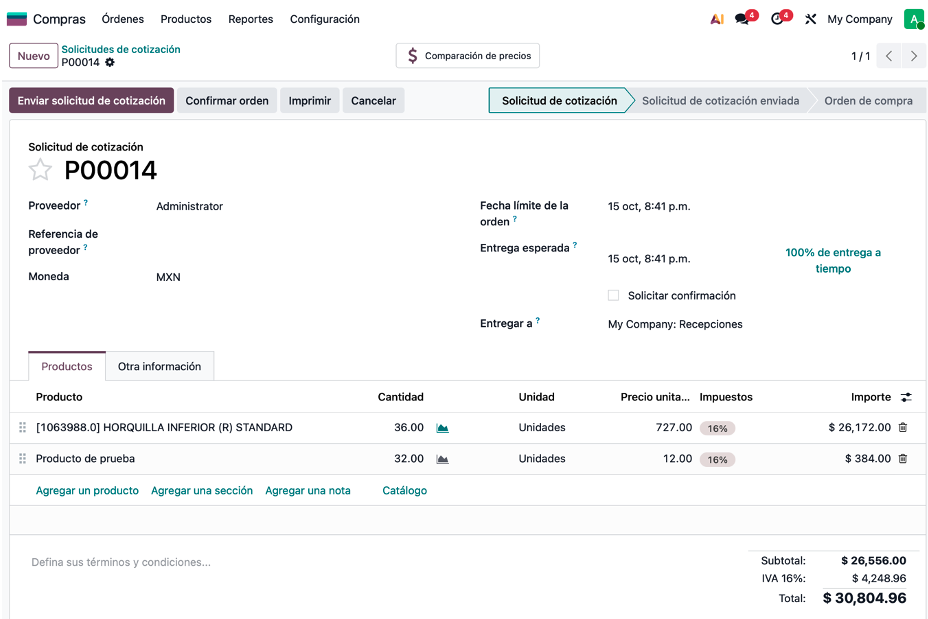
Task: Show forecast chart for Producto de prueba
Action: tap(442, 459)
